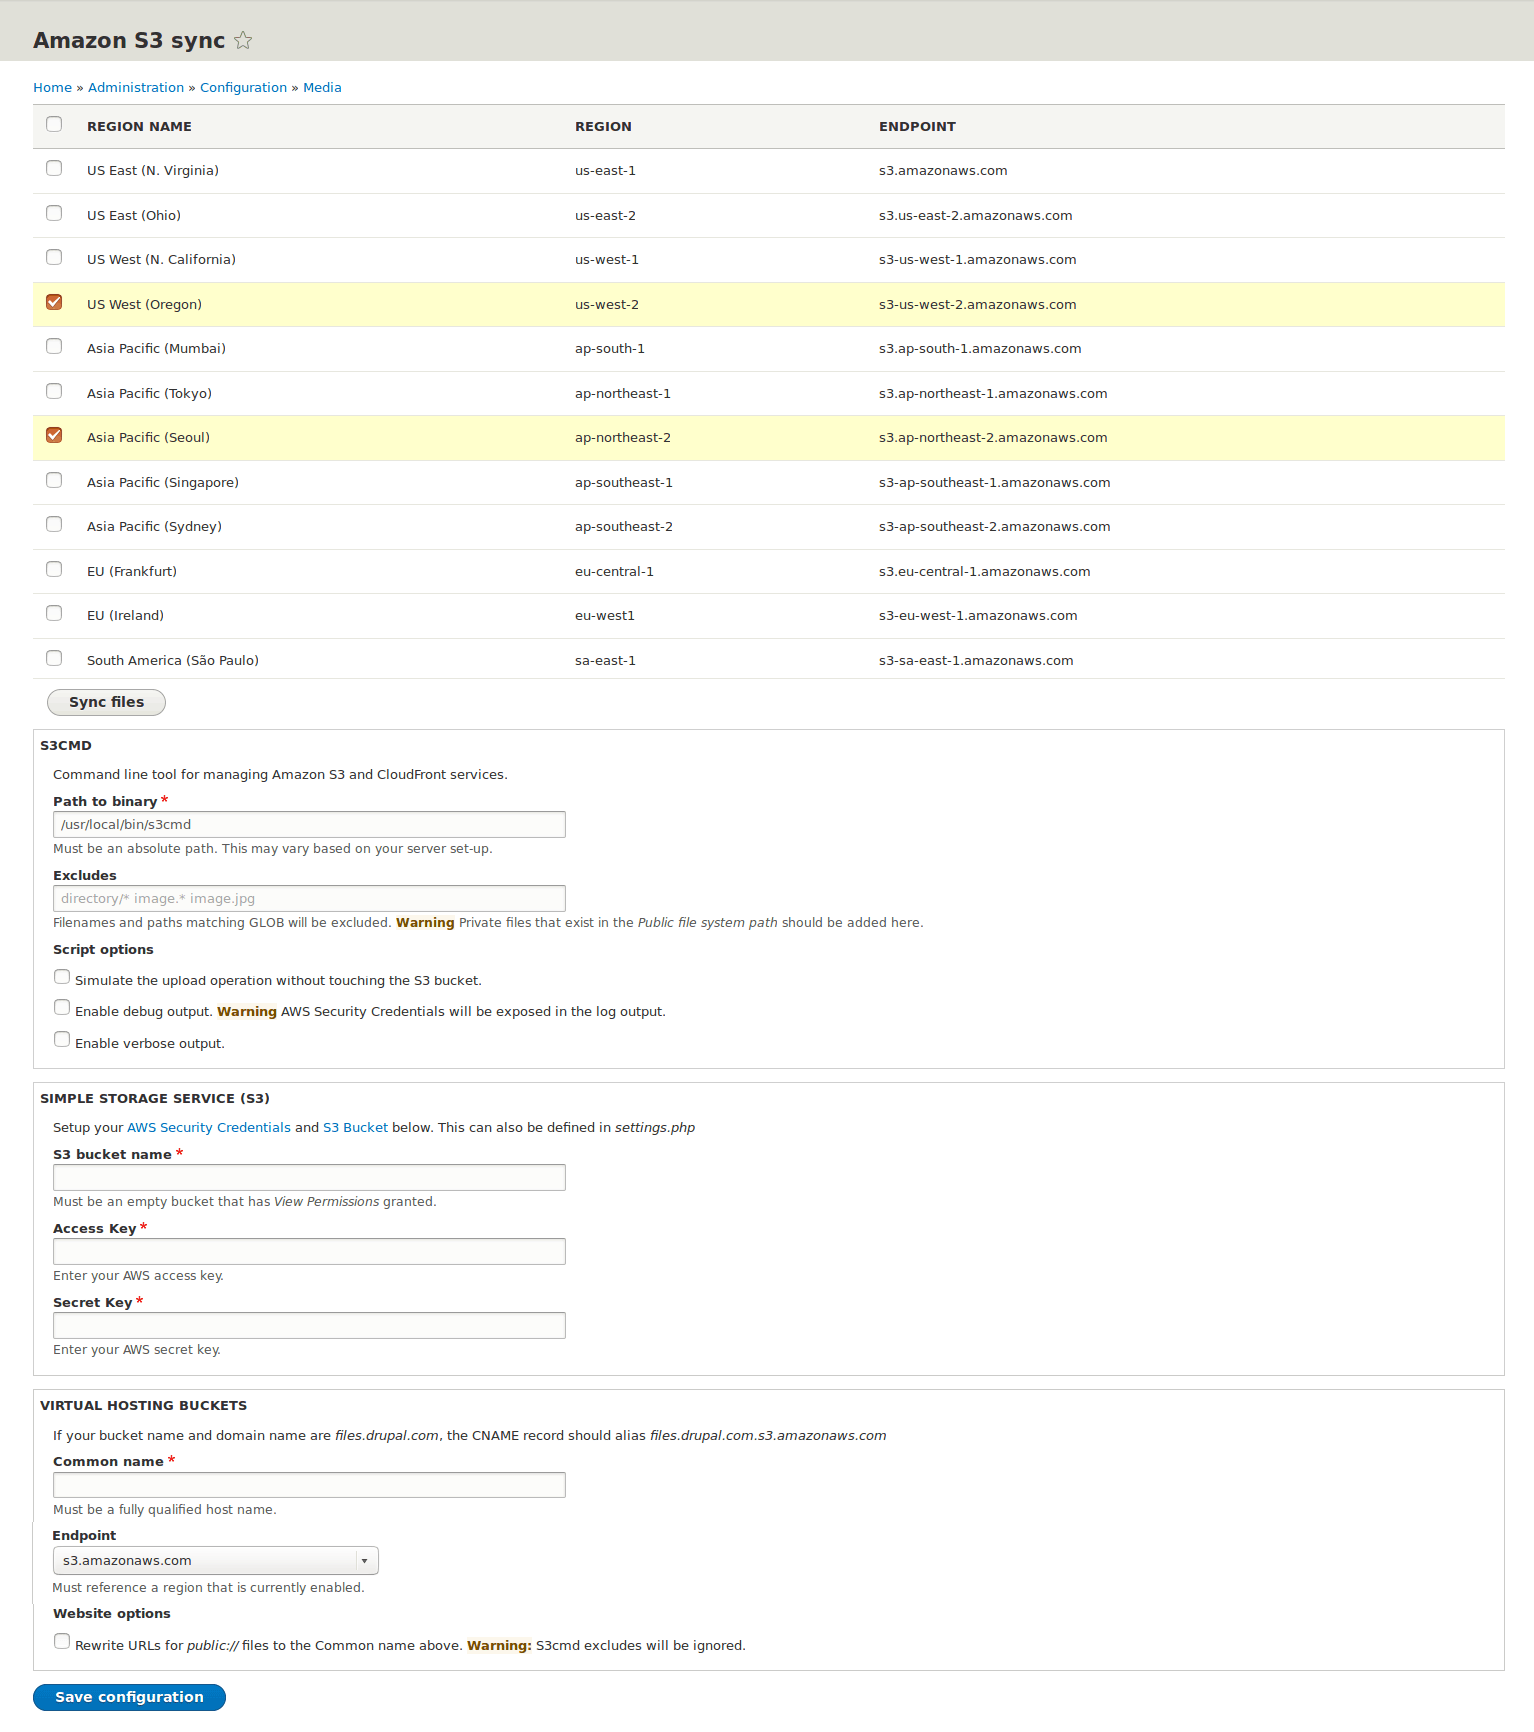Click the Amazon S3 sync page title
Screen dimensions: 1534x1732
tap(129, 40)
